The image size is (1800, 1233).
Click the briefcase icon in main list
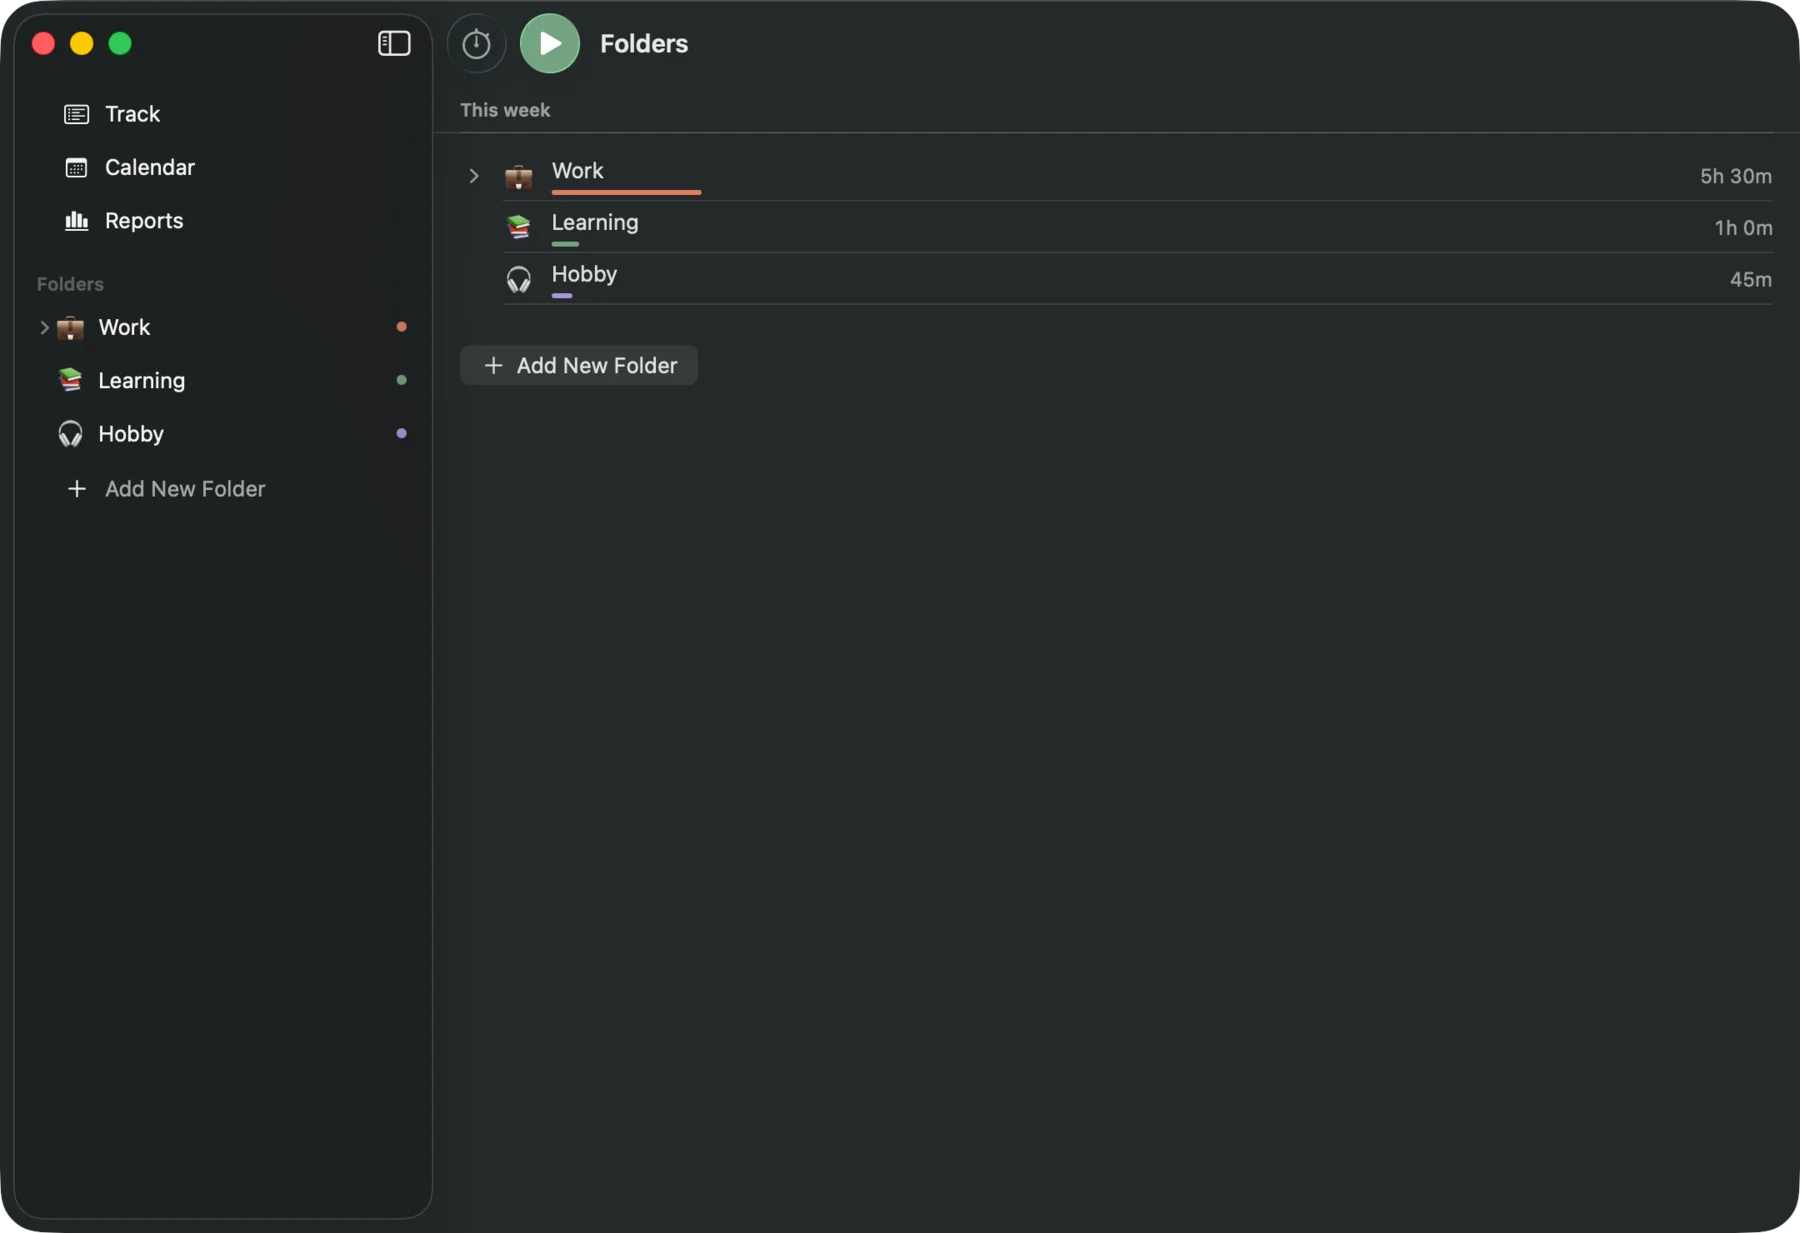point(518,177)
